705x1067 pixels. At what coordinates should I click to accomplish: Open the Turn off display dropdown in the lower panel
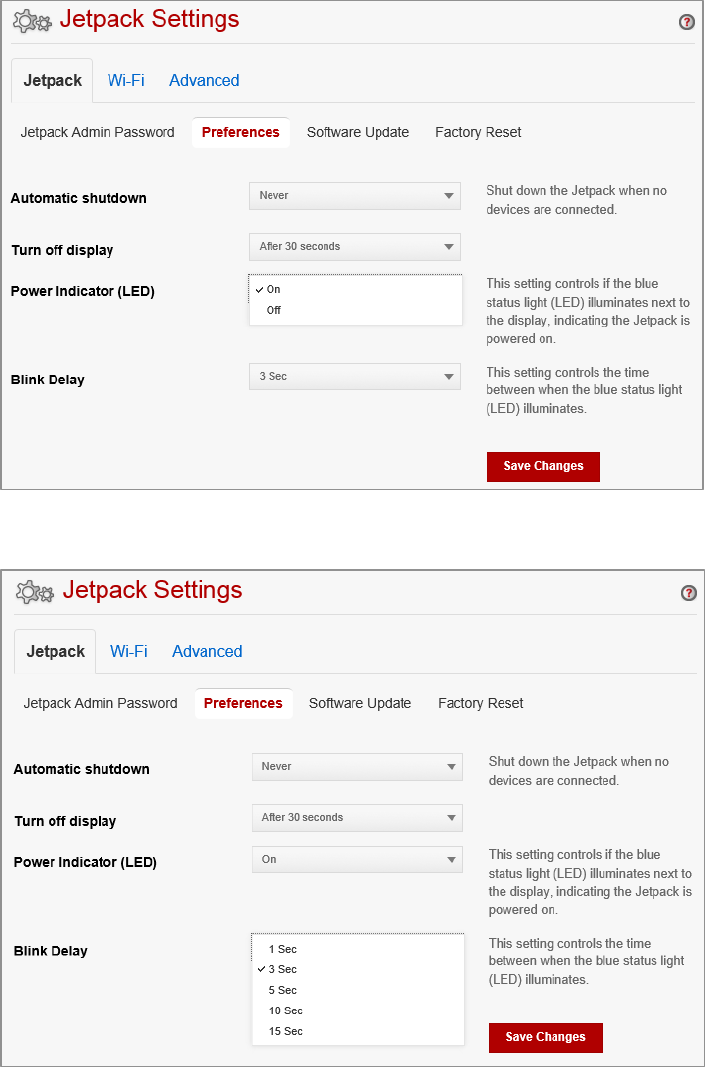pos(357,818)
